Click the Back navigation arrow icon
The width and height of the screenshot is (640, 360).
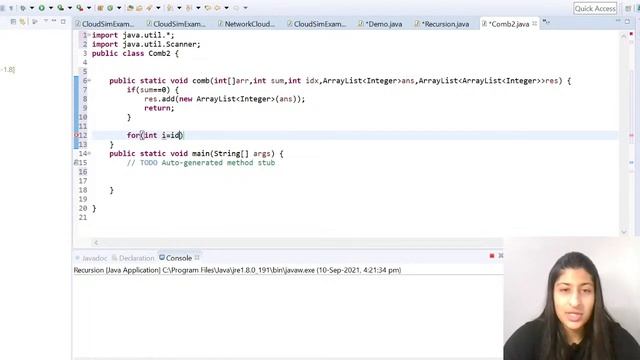217,8
